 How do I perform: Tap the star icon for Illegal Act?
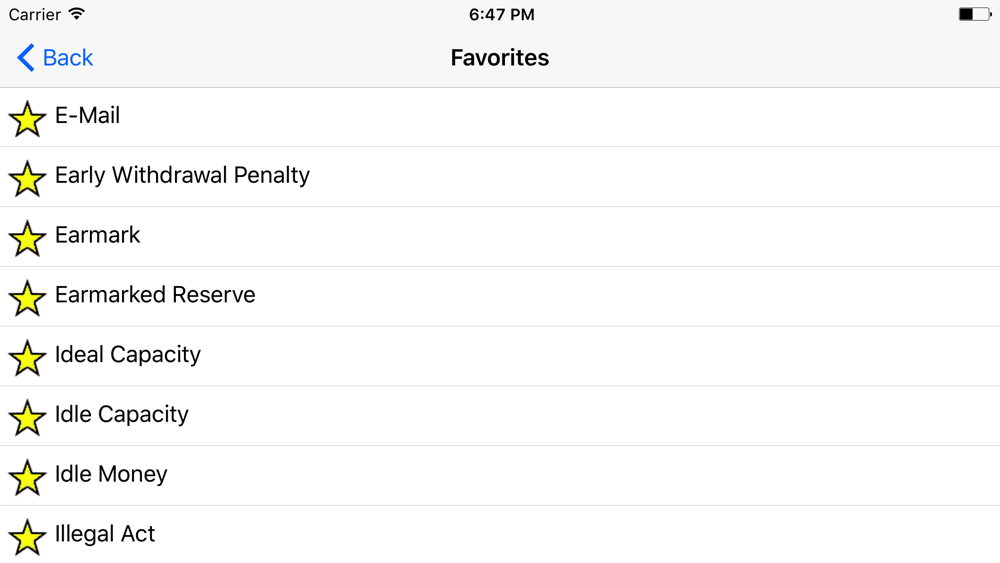(27, 537)
